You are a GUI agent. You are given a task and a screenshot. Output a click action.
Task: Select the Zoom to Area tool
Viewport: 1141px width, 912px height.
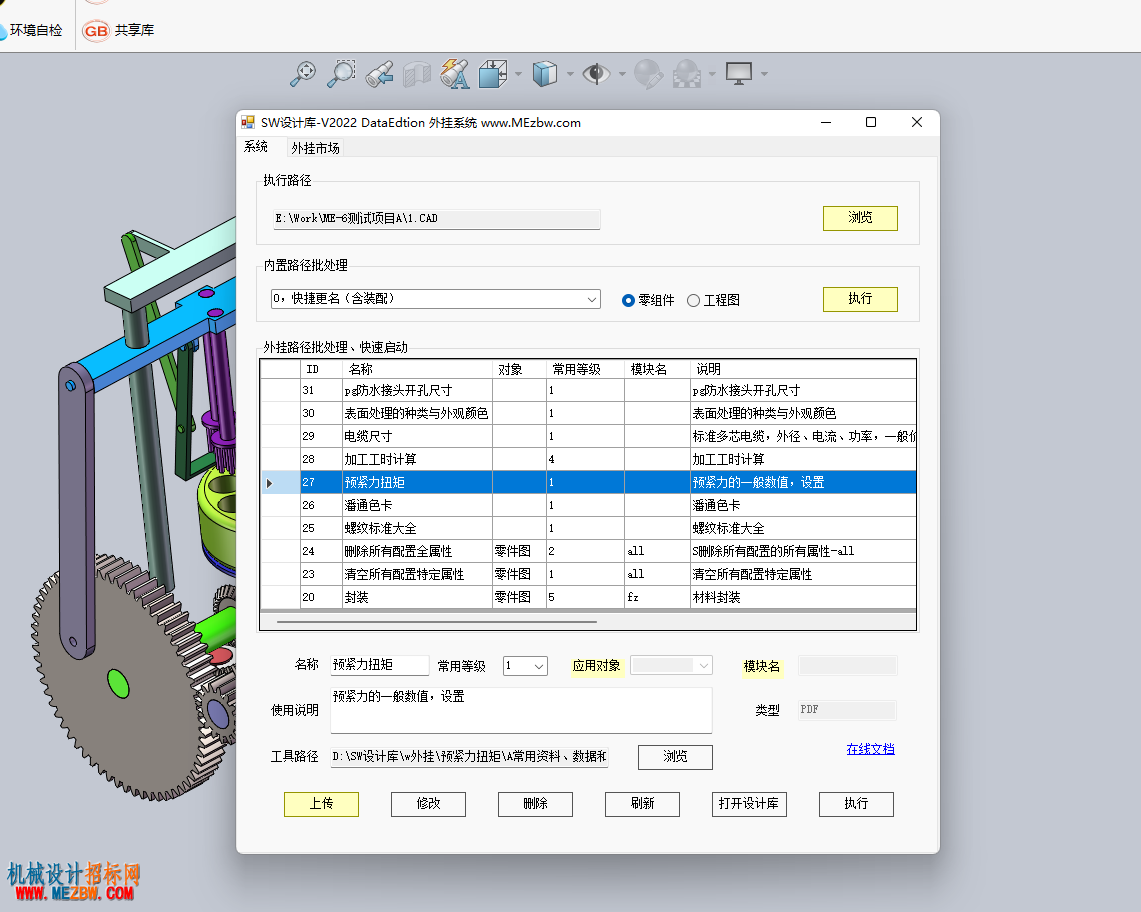341,74
